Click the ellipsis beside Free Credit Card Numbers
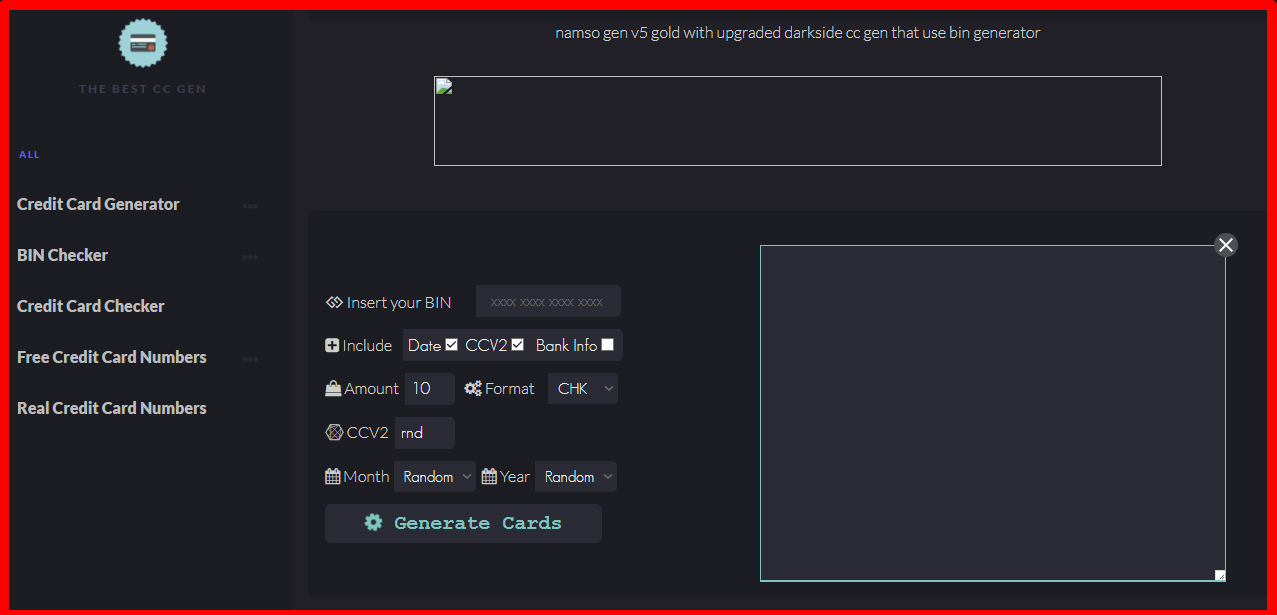The width and height of the screenshot is (1277, 615). 250,359
